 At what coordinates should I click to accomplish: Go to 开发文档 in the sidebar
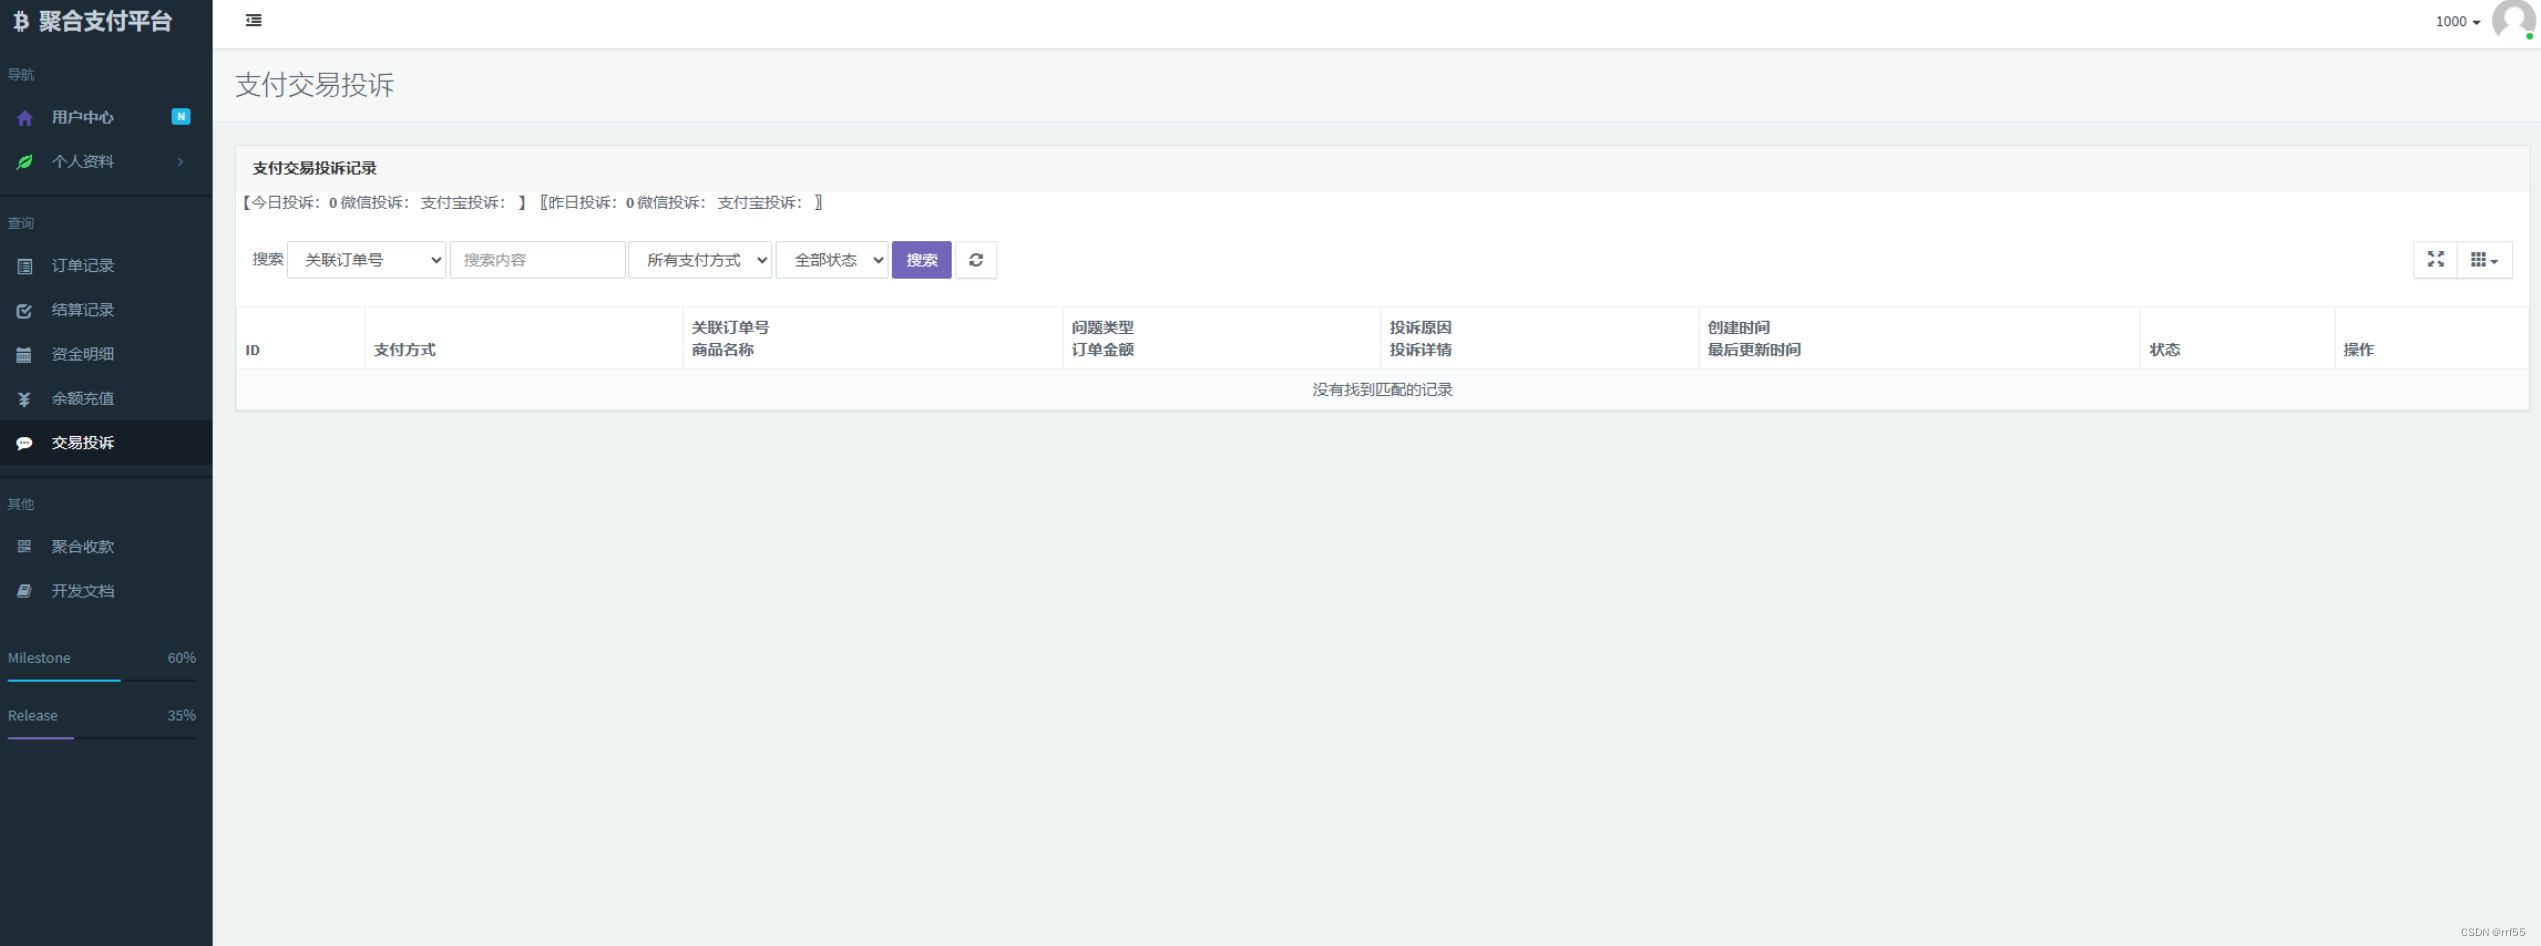83,591
